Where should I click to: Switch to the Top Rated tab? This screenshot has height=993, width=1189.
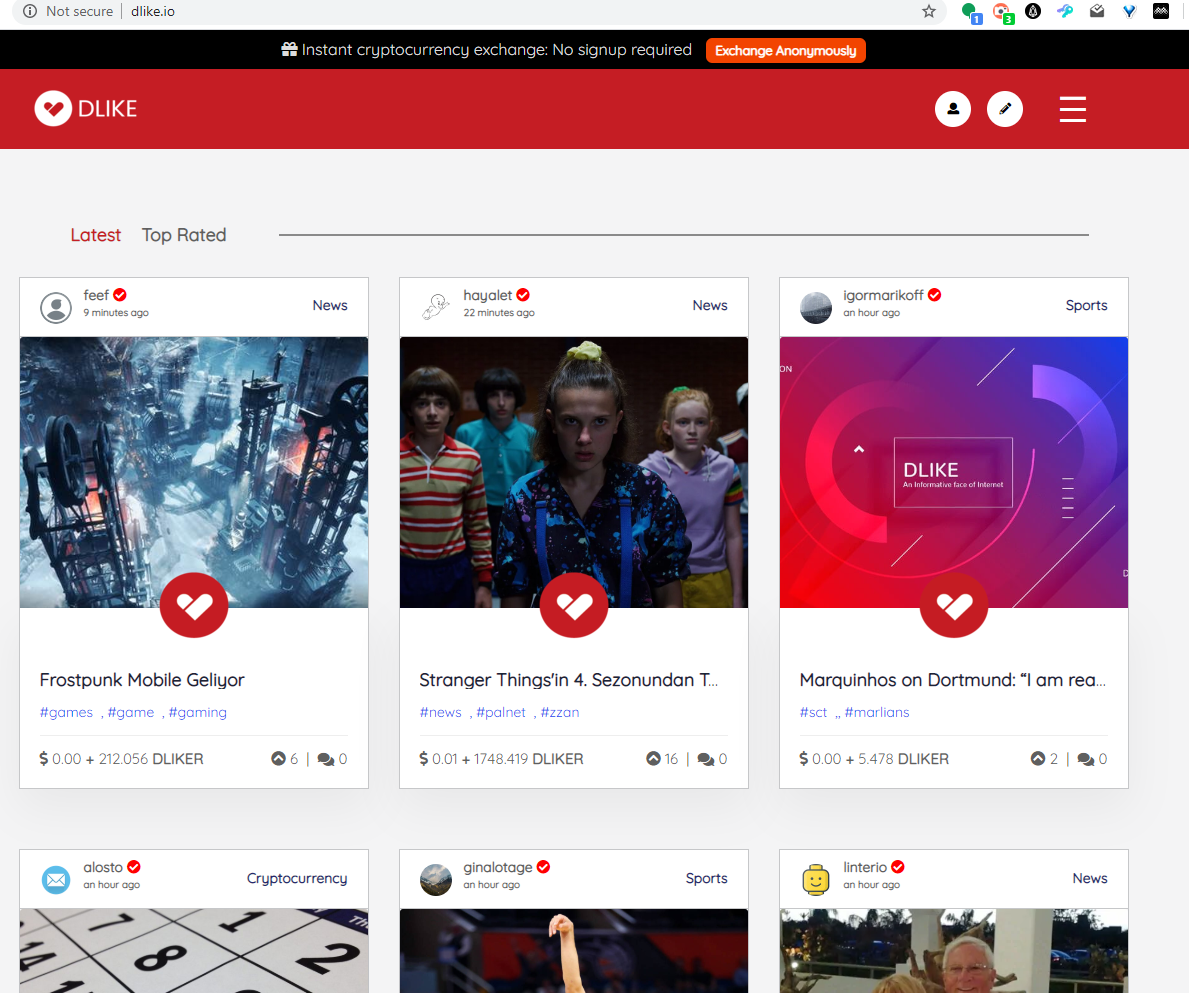(184, 235)
